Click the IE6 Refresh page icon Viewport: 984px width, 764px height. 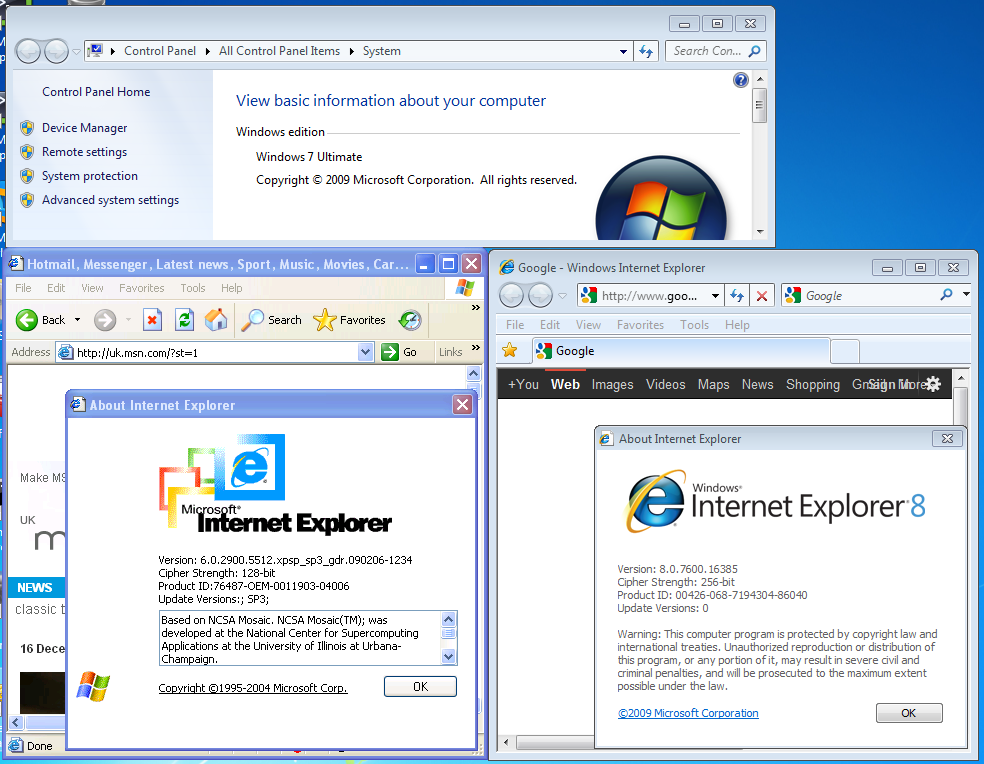(184, 320)
